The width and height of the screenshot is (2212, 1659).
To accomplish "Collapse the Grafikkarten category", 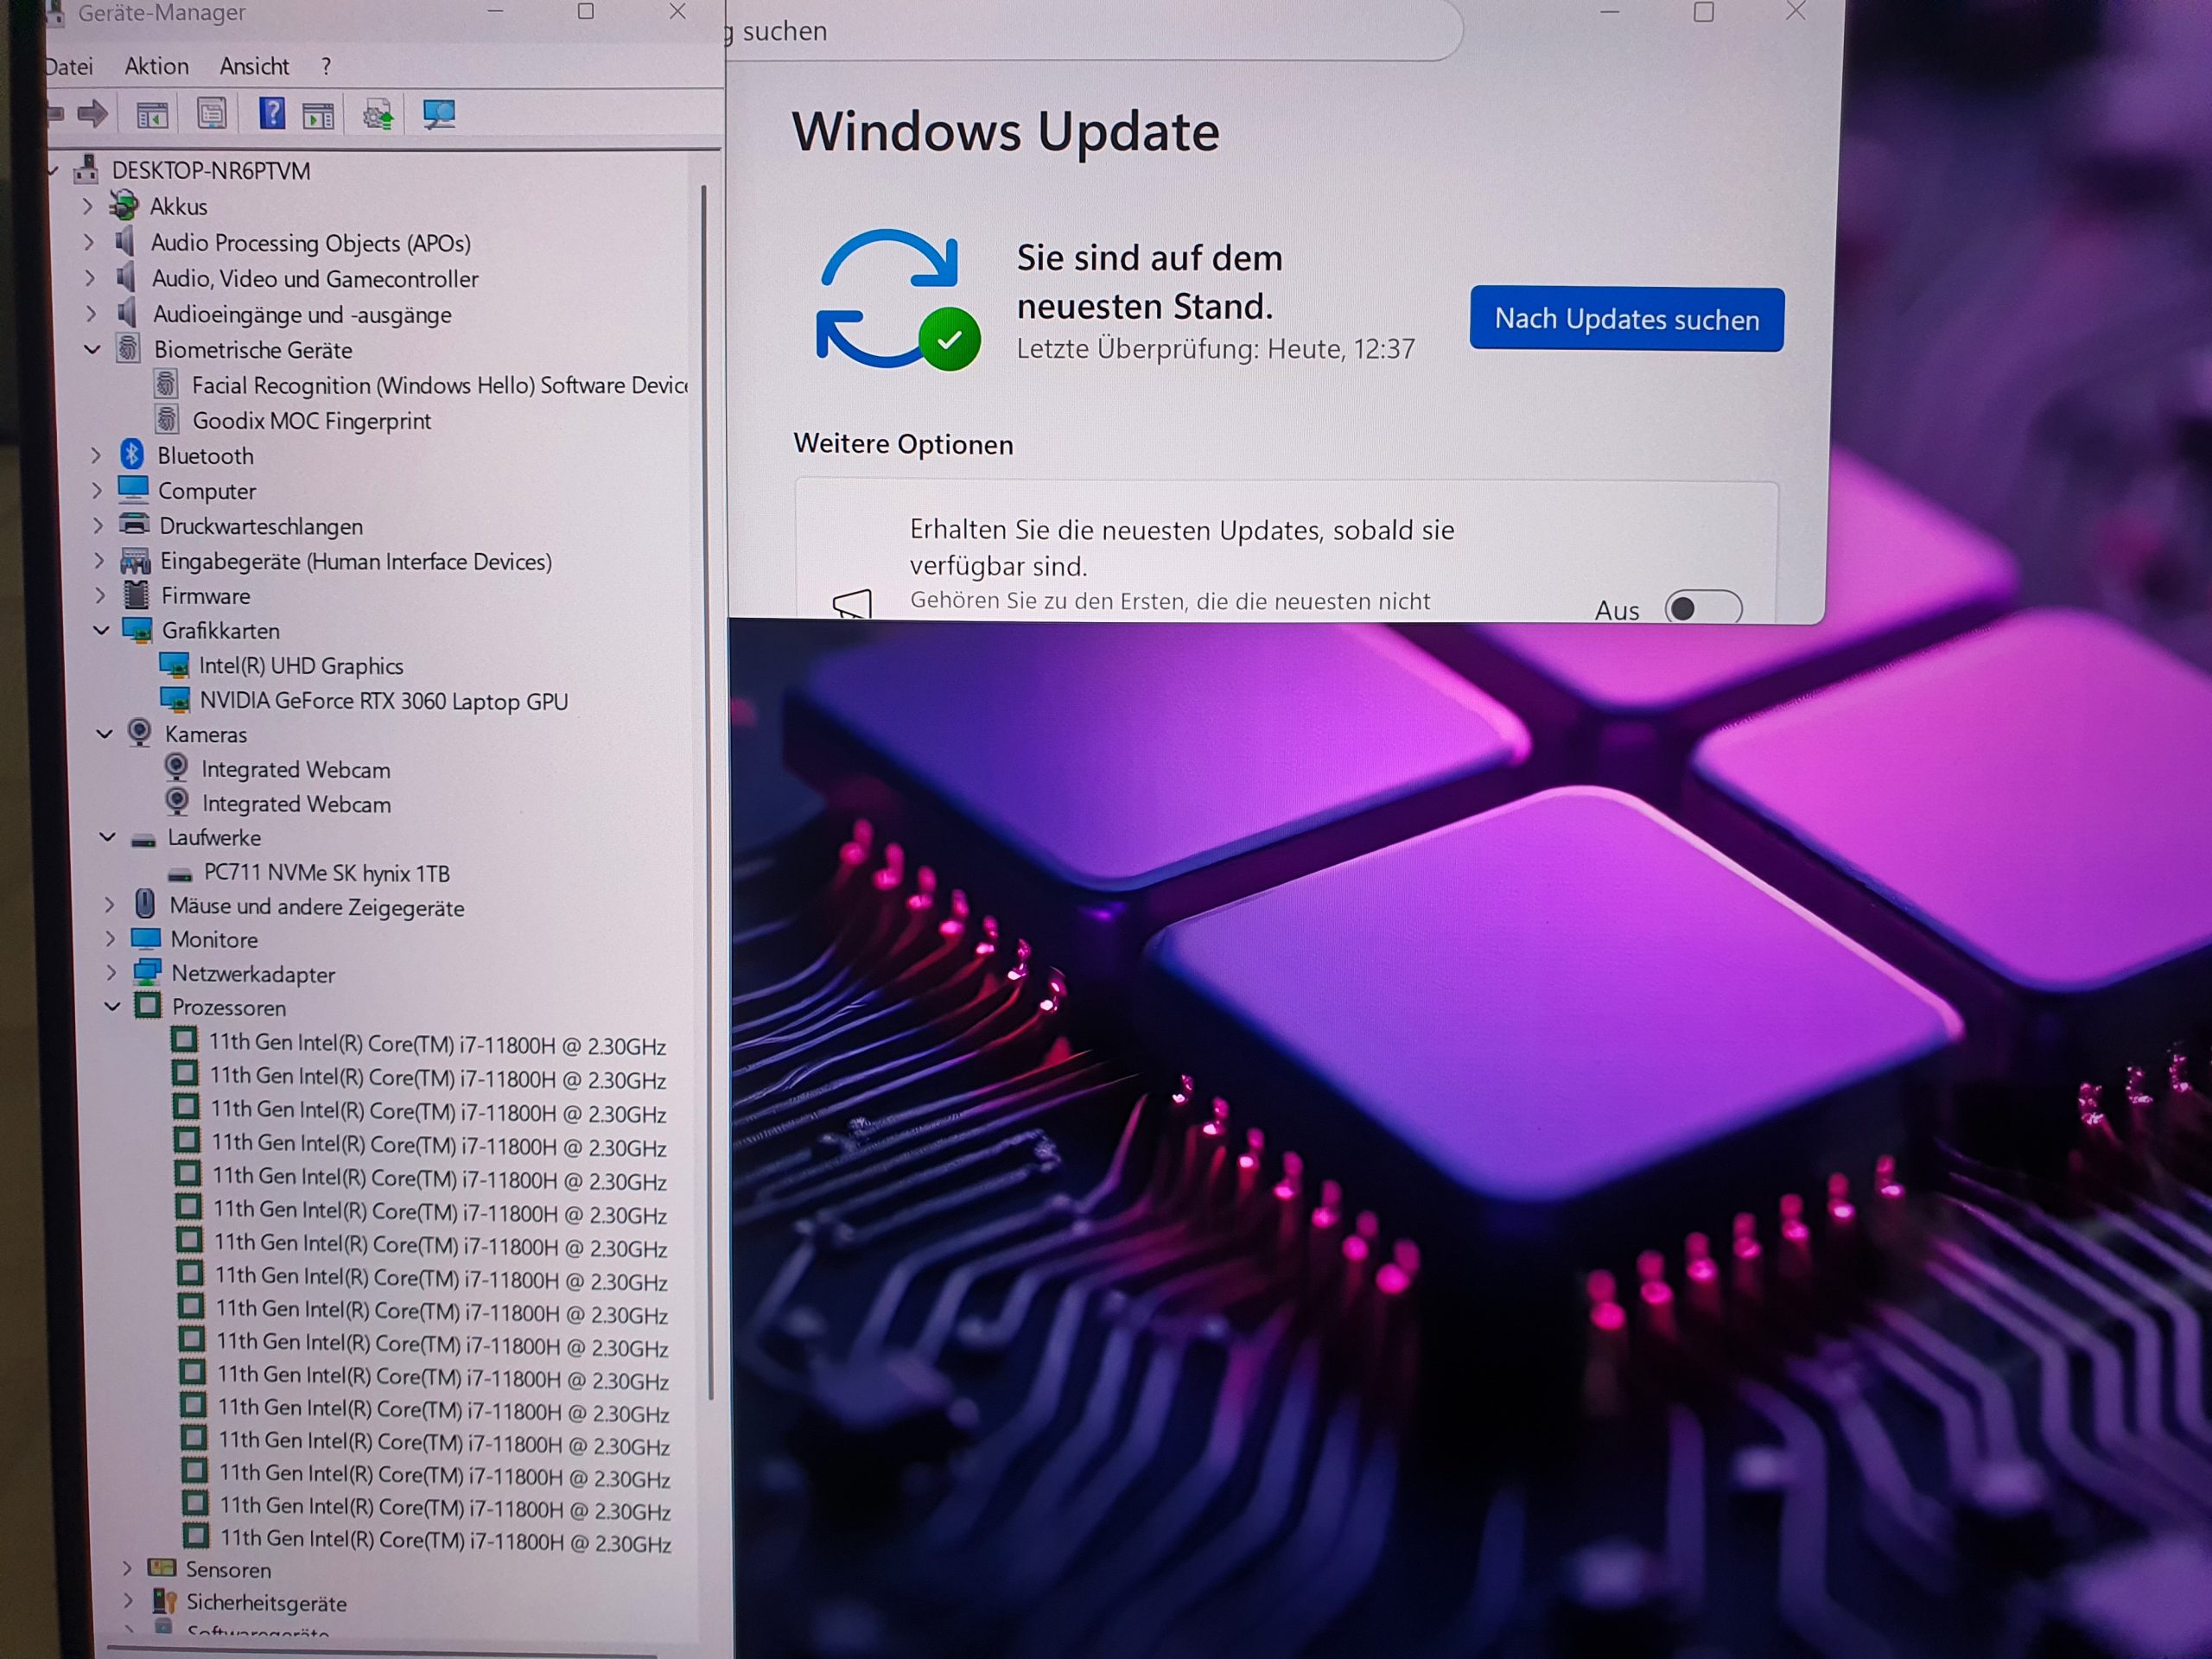I will tap(101, 630).
